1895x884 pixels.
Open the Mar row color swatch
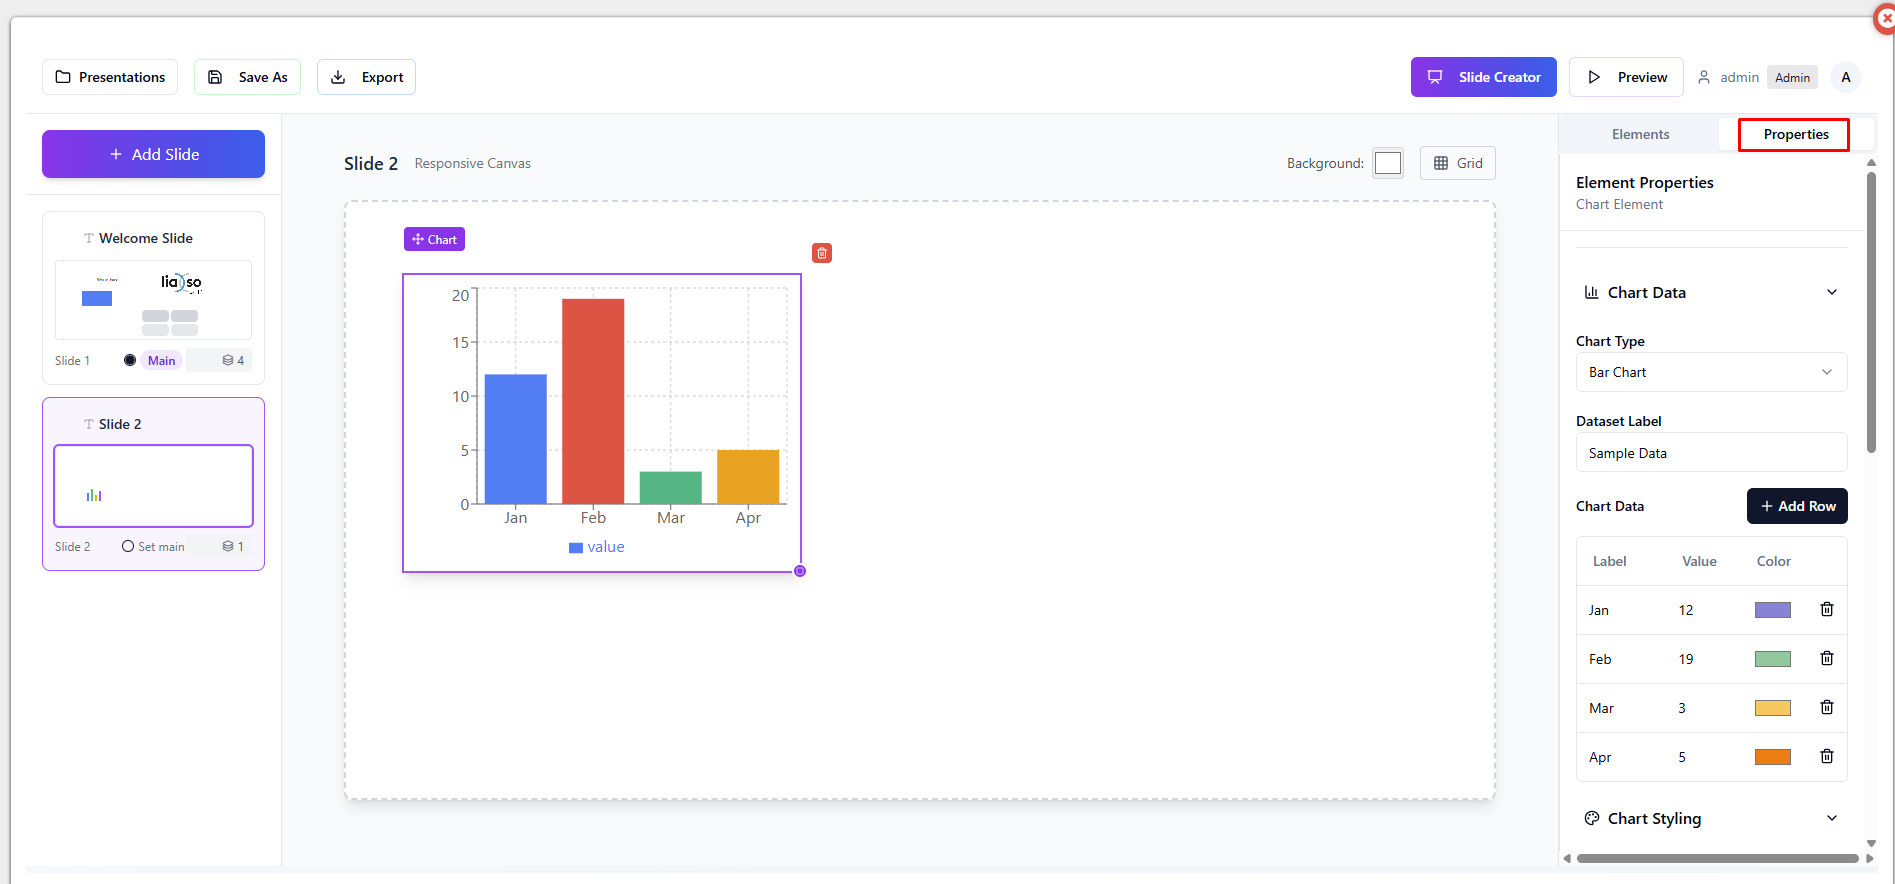pos(1772,708)
